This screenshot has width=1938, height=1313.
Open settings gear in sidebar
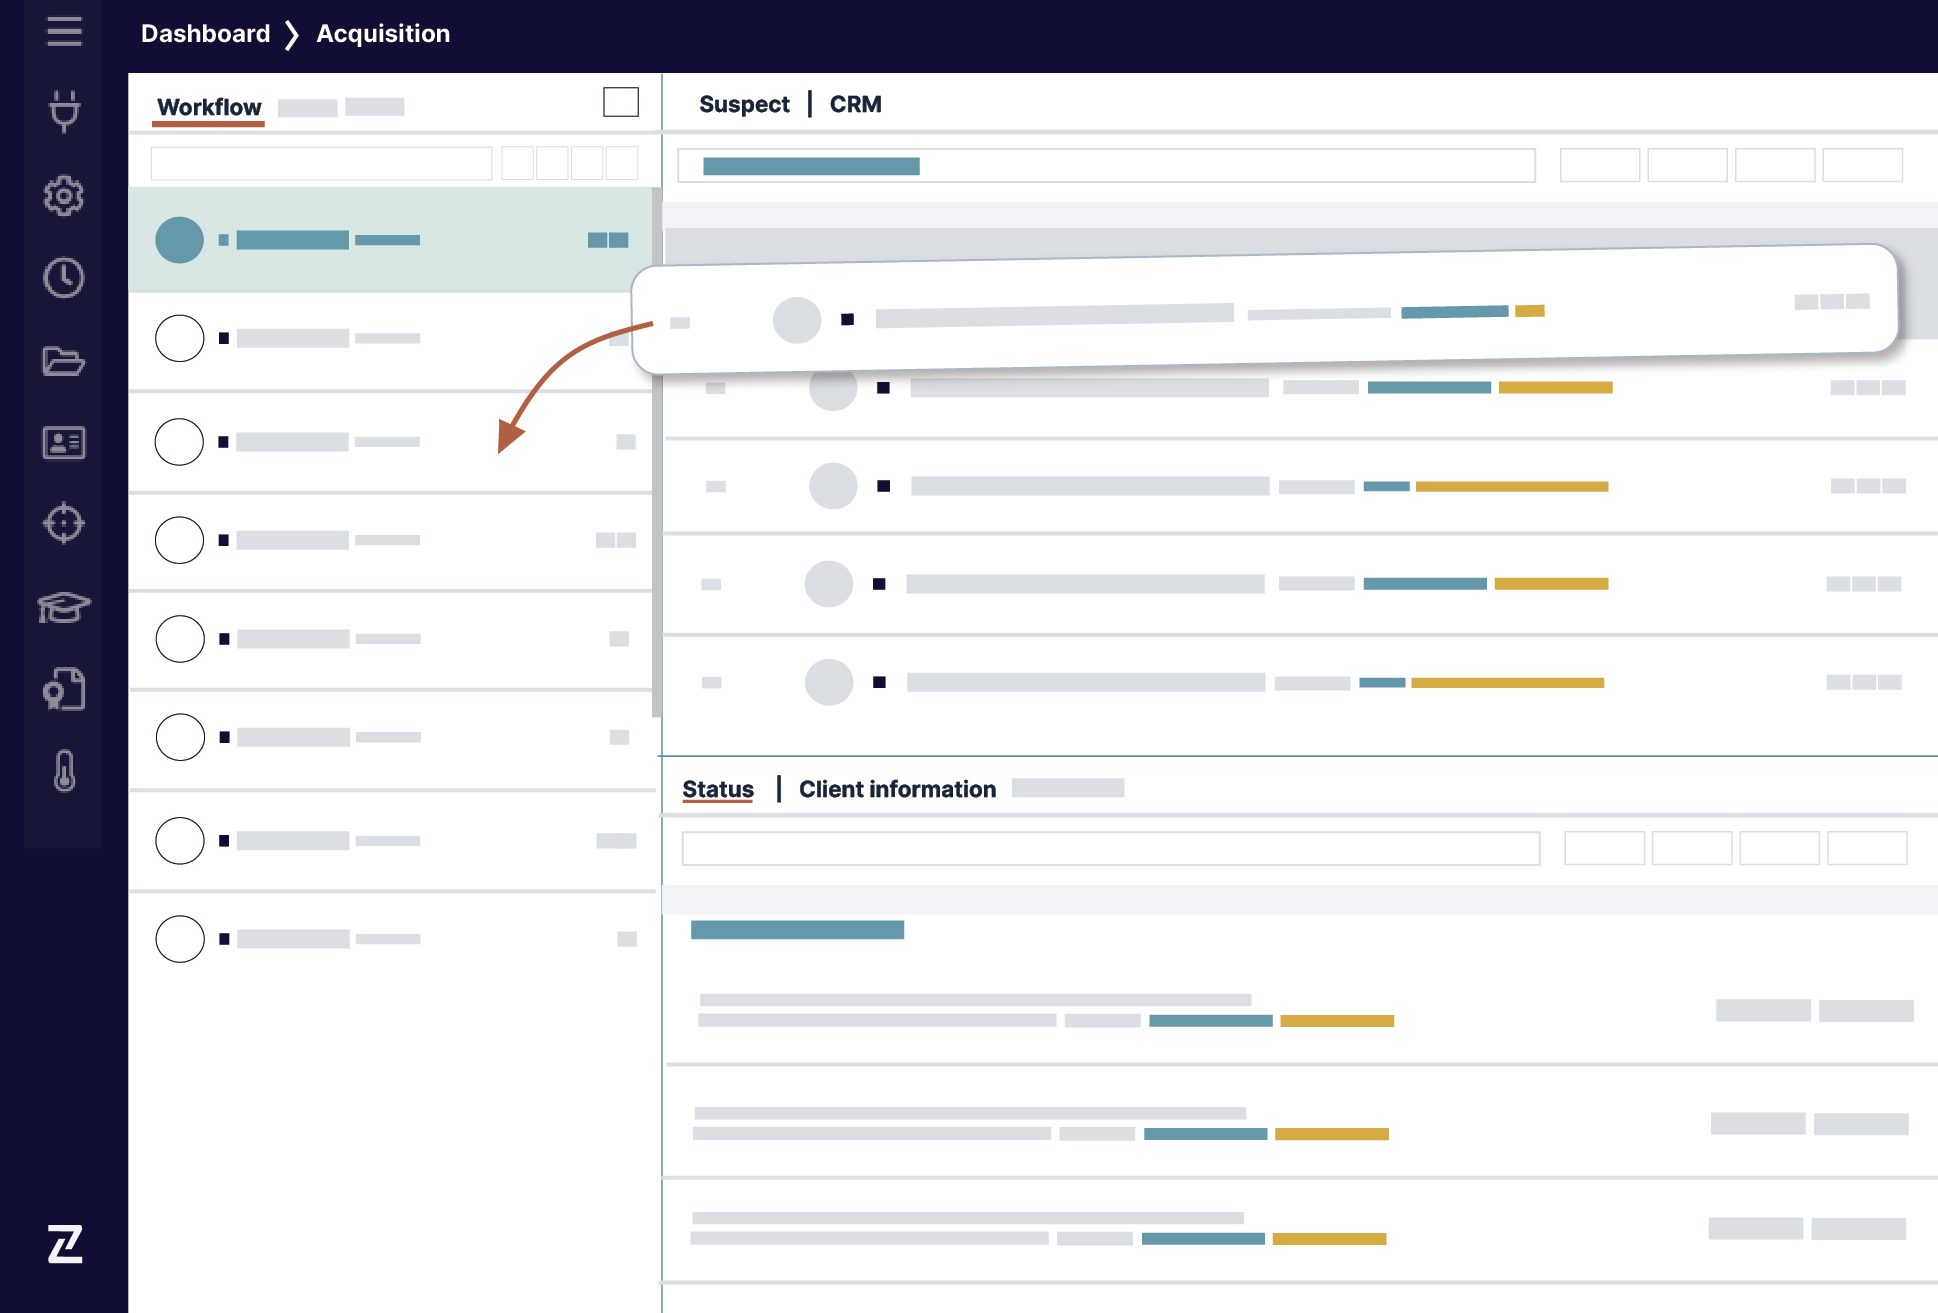point(64,196)
